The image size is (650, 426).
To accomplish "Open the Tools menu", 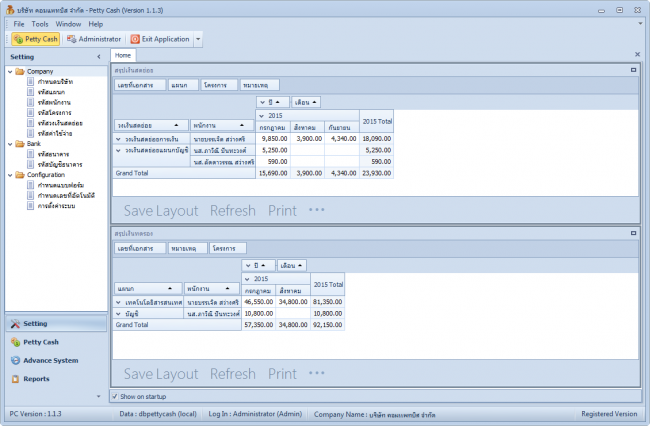I will (40, 24).
